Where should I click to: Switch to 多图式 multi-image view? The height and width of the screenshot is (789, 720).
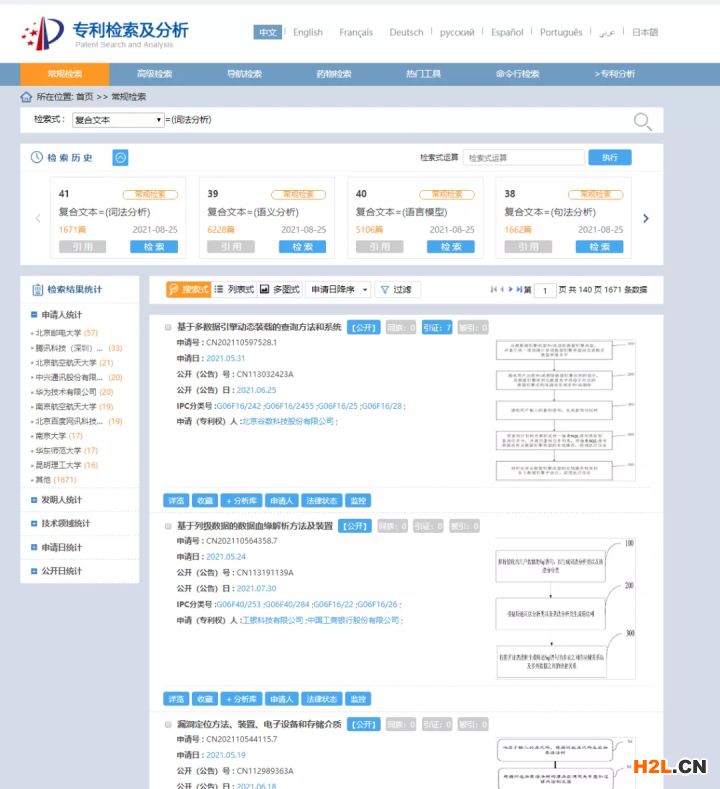(x=280, y=289)
